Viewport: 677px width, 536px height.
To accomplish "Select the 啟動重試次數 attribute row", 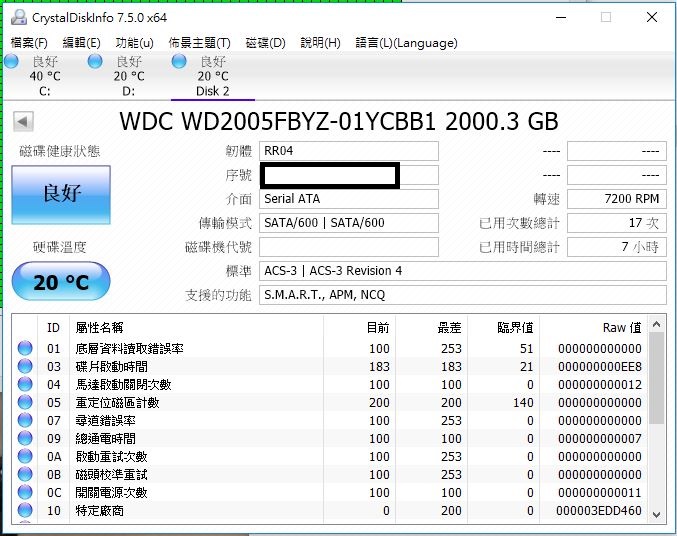I will tap(331, 457).
